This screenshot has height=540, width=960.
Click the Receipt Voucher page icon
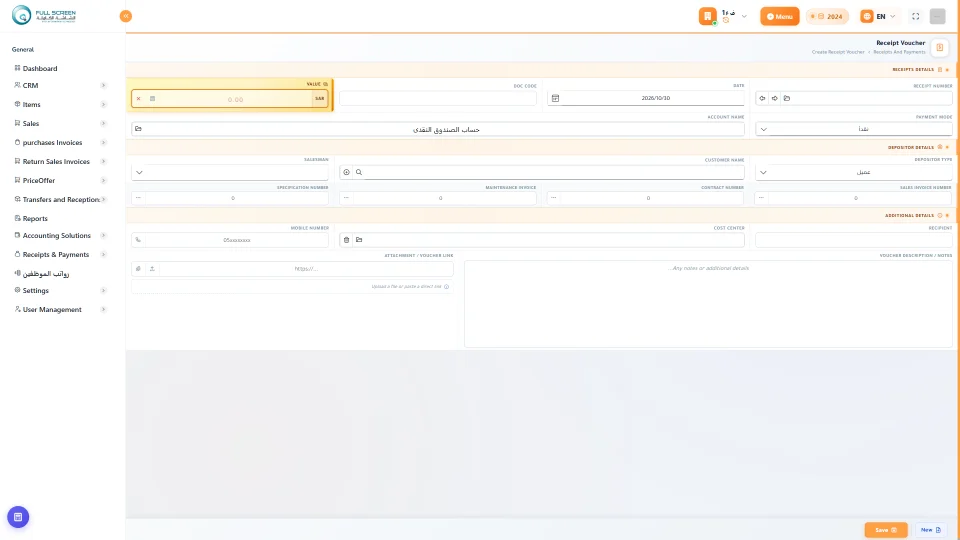tap(940, 47)
